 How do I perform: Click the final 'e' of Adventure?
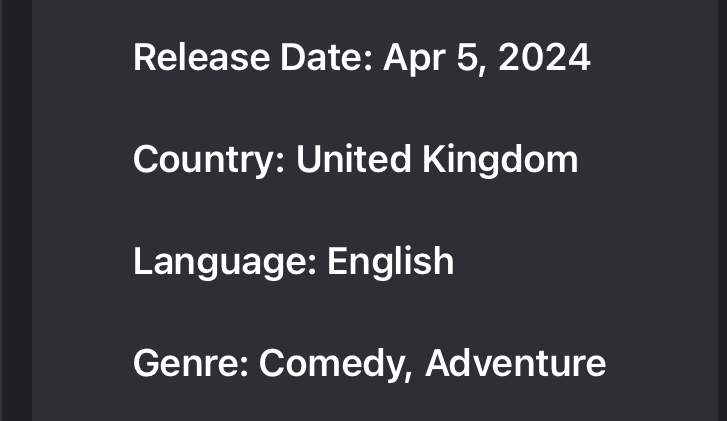tap(595, 366)
